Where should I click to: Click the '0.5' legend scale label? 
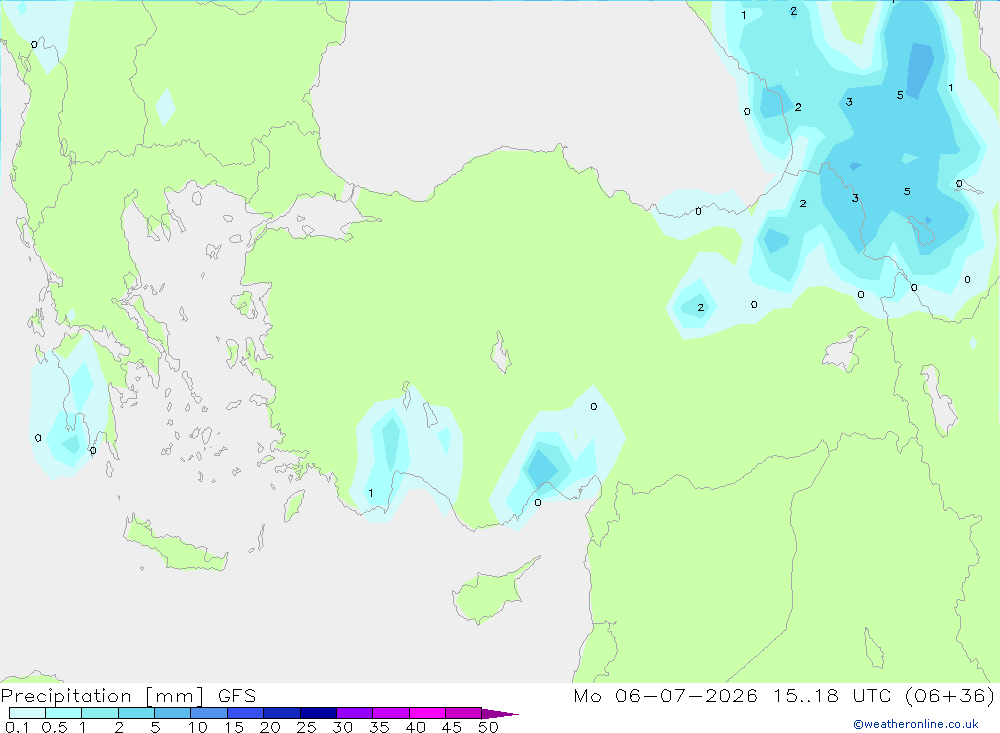pos(54,727)
